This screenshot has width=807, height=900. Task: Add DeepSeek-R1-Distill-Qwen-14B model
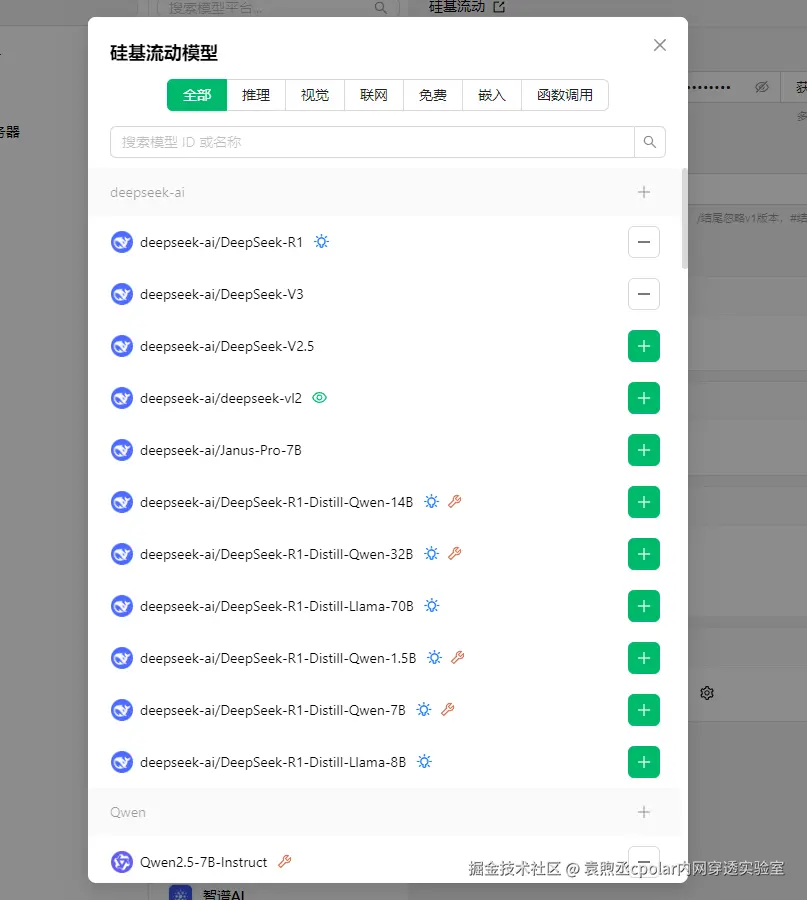pos(643,502)
